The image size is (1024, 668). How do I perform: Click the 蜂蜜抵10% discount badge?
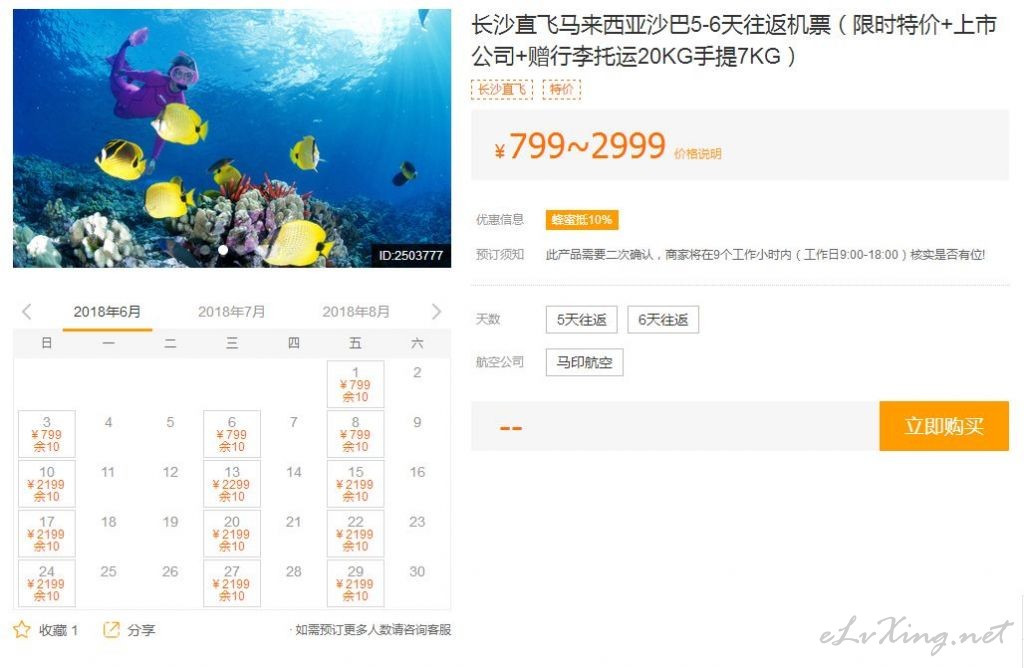[582, 220]
